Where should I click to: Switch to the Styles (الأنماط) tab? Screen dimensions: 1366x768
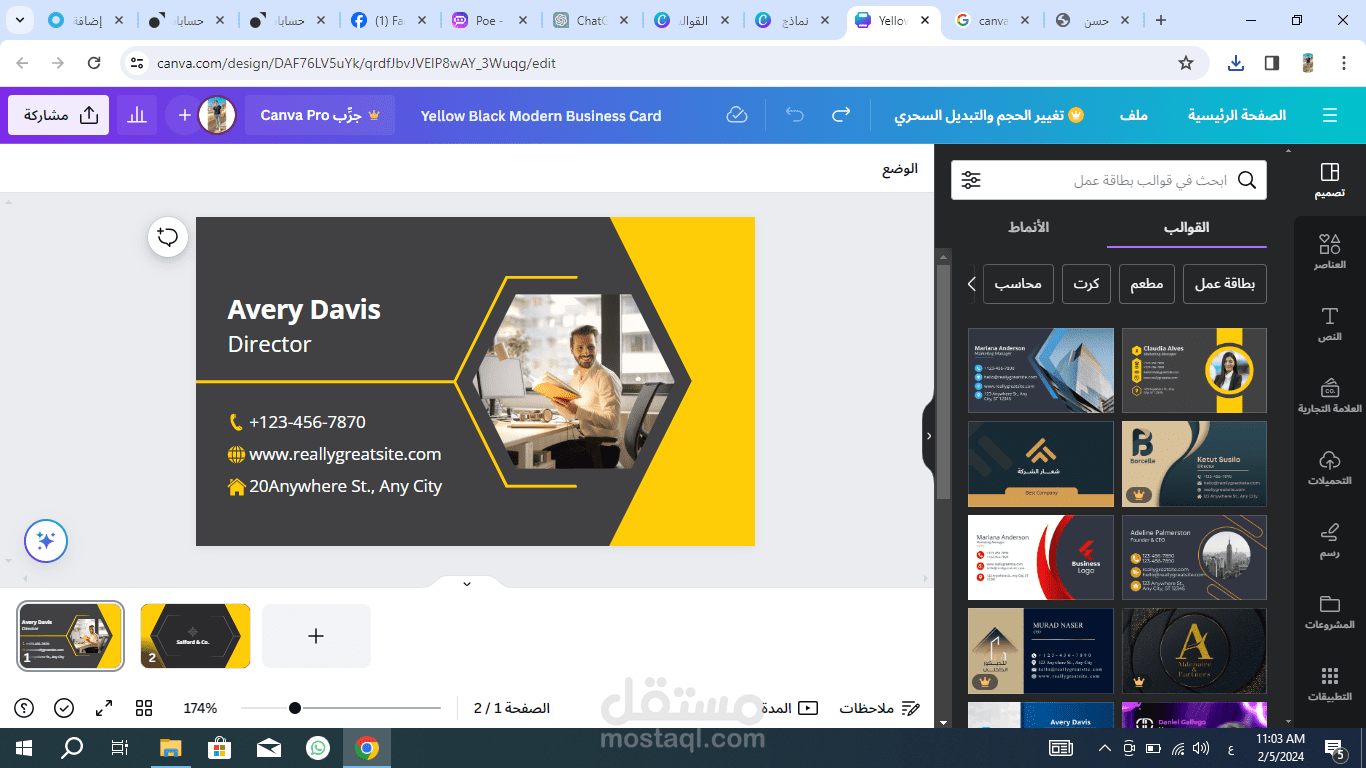(x=1029, y=227)
